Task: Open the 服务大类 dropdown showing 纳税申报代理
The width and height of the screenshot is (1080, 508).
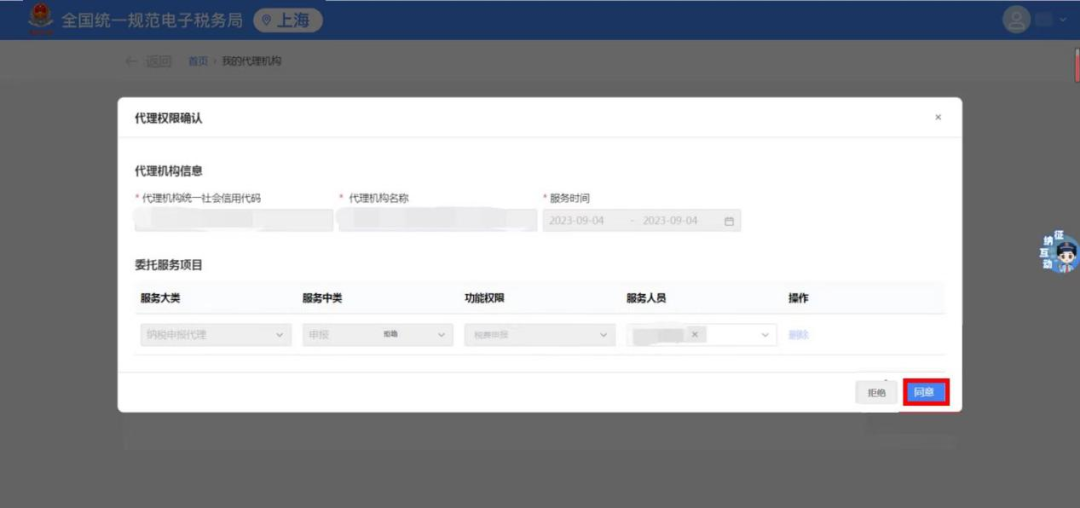Action: (216, 335)
